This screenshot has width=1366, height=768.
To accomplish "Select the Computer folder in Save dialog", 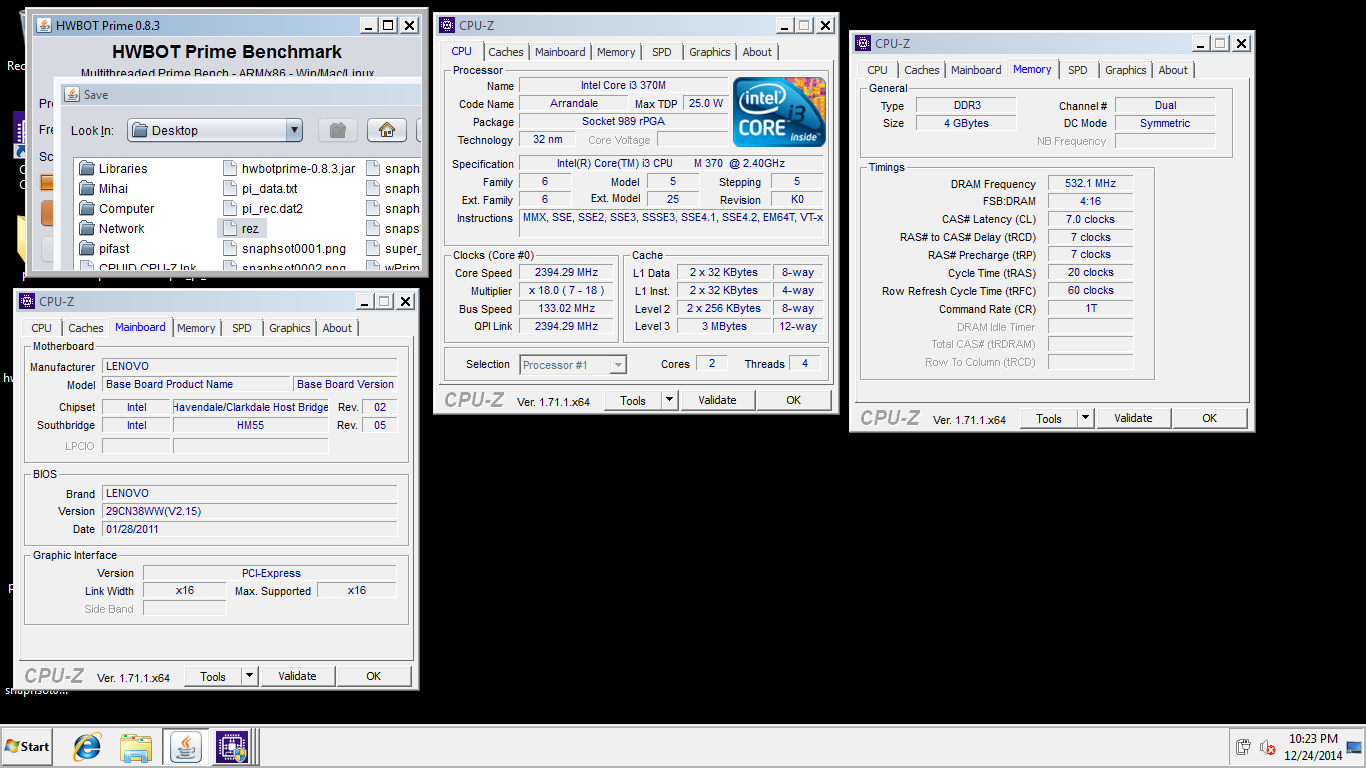I will (x=116, y=209).
